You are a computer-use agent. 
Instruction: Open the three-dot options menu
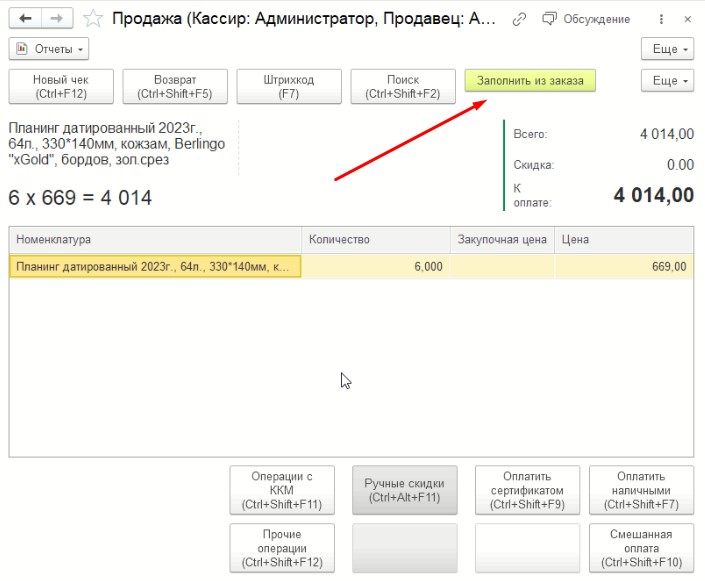pyautogui.click(x=661, y=19)
